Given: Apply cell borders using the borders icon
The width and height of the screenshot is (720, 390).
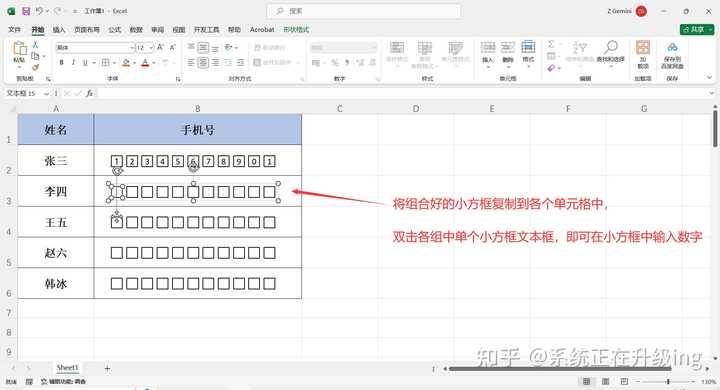Looking at the screenshot, I should tap(106, 62).
